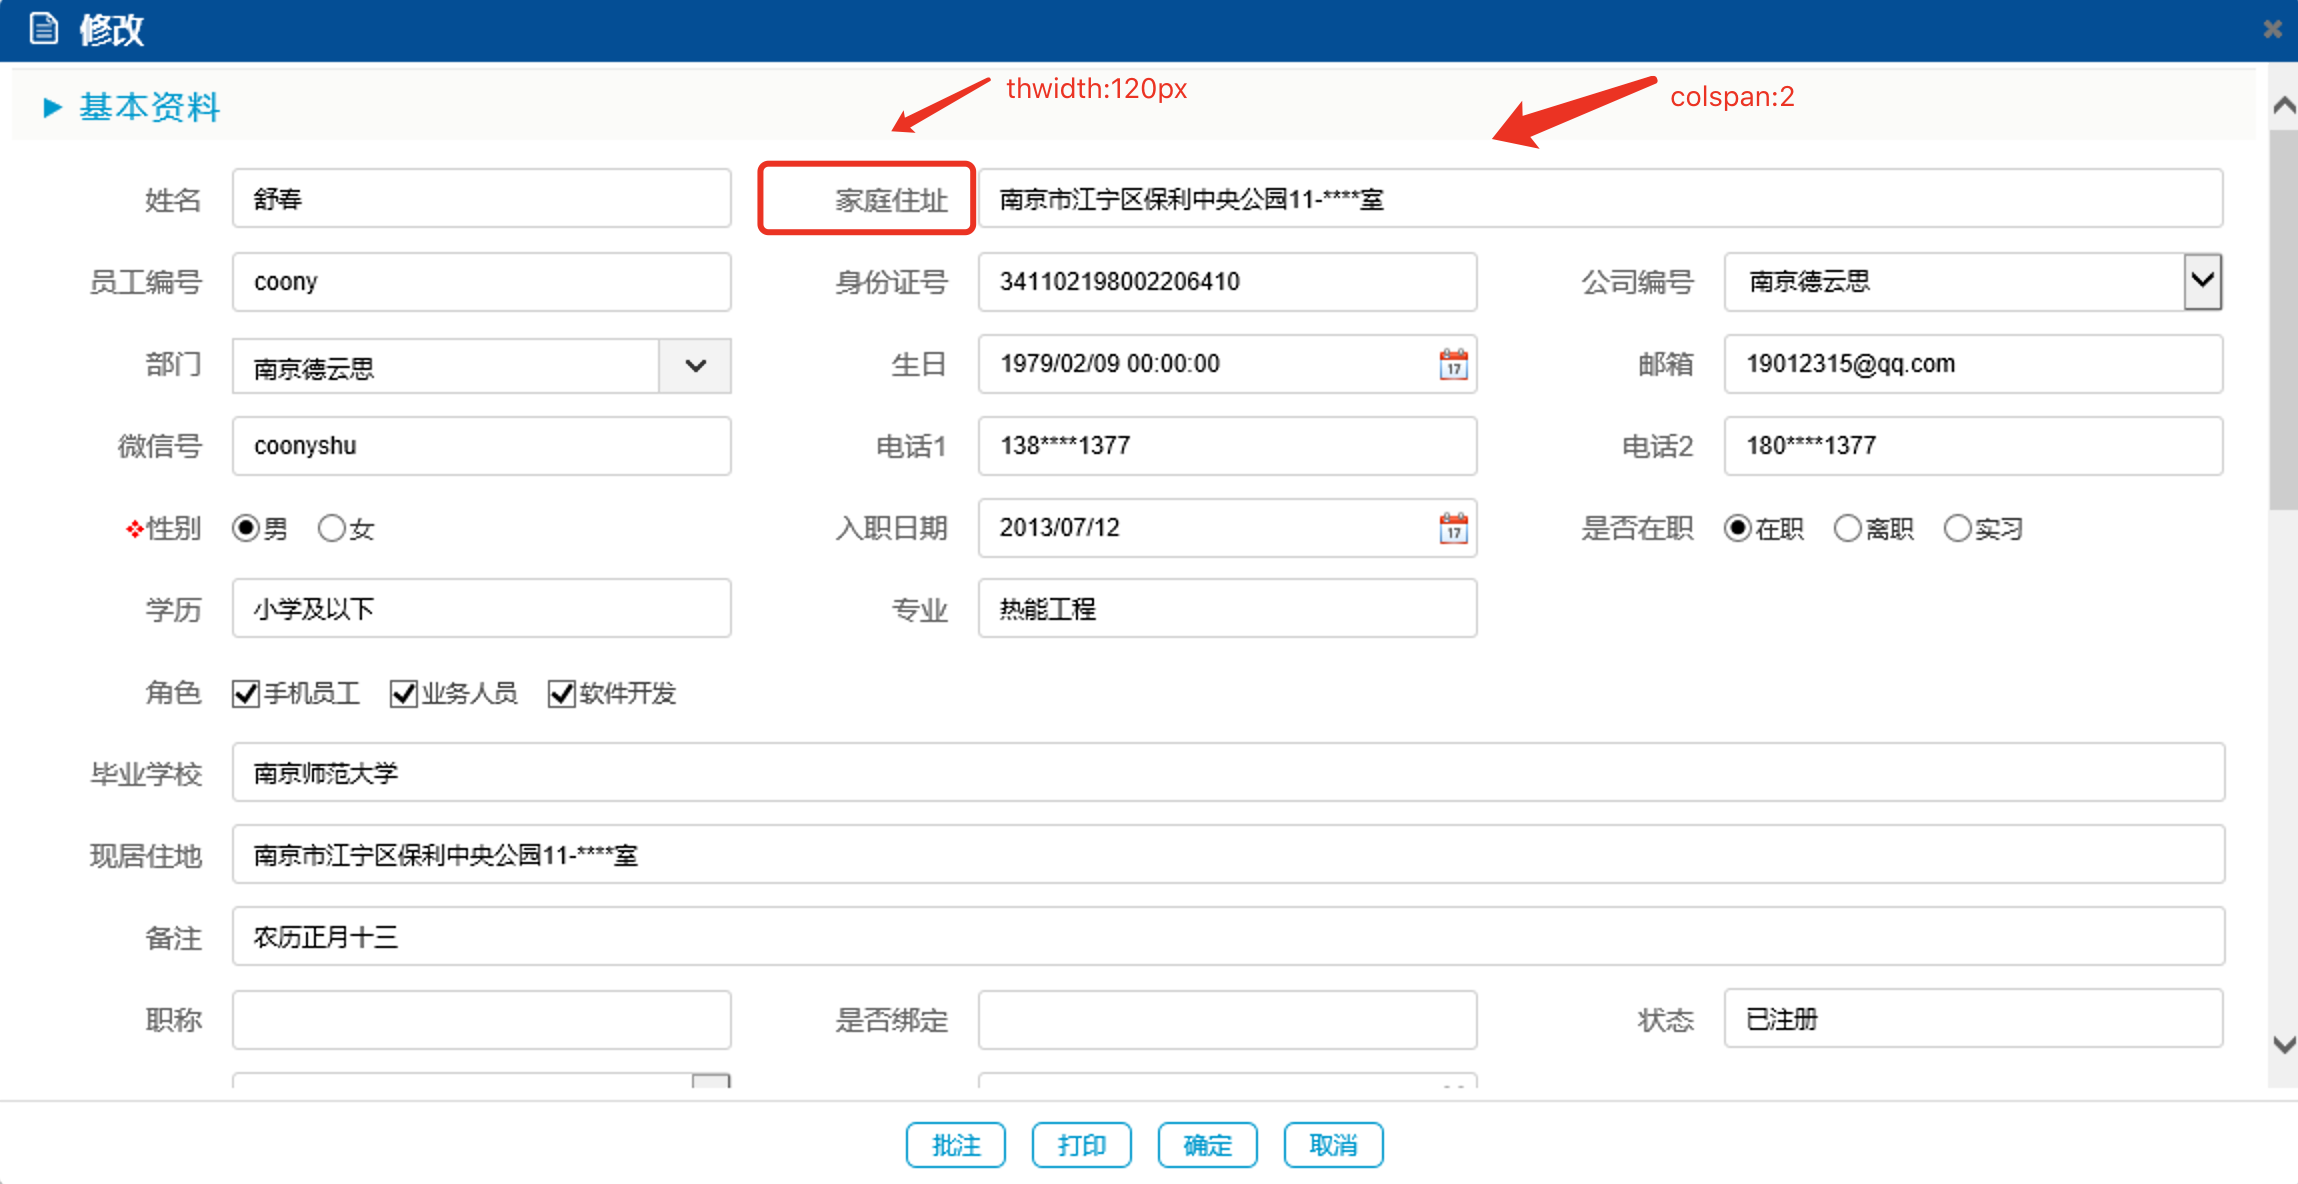Select the 实习 status radio button
2298x1184 pixels.
point(1957,528)
